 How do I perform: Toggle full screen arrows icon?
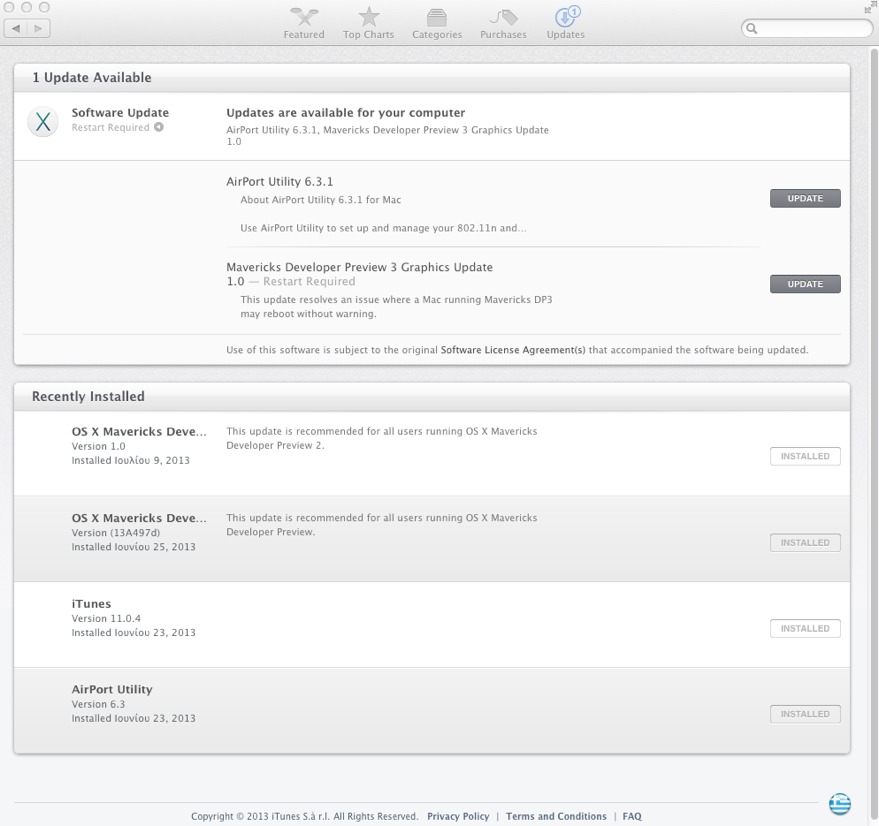coord(871,7)
